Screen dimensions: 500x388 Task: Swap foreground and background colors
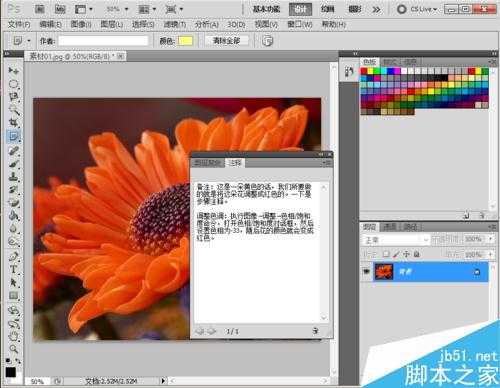coord(18,361)
